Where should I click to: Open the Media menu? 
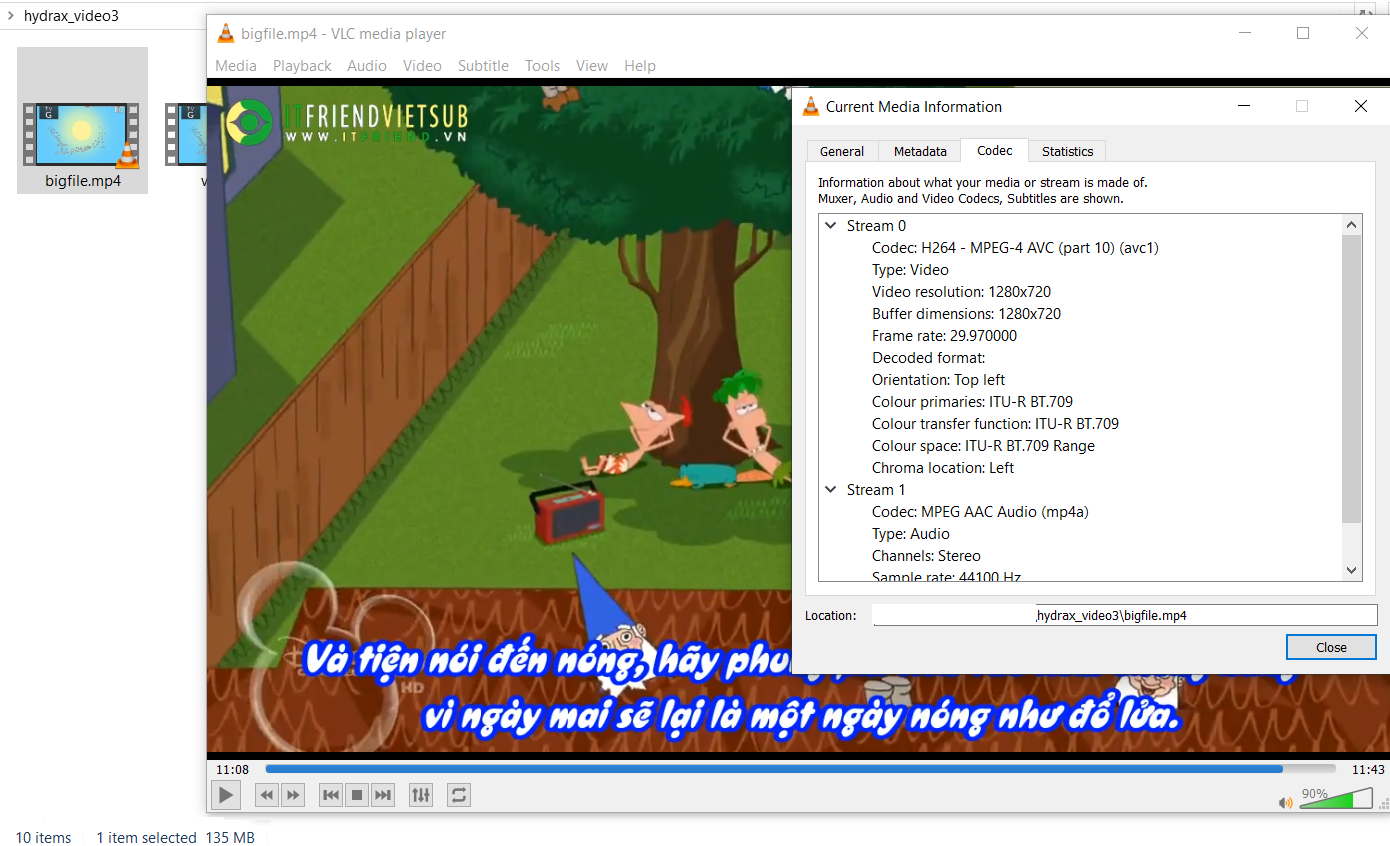236,66
